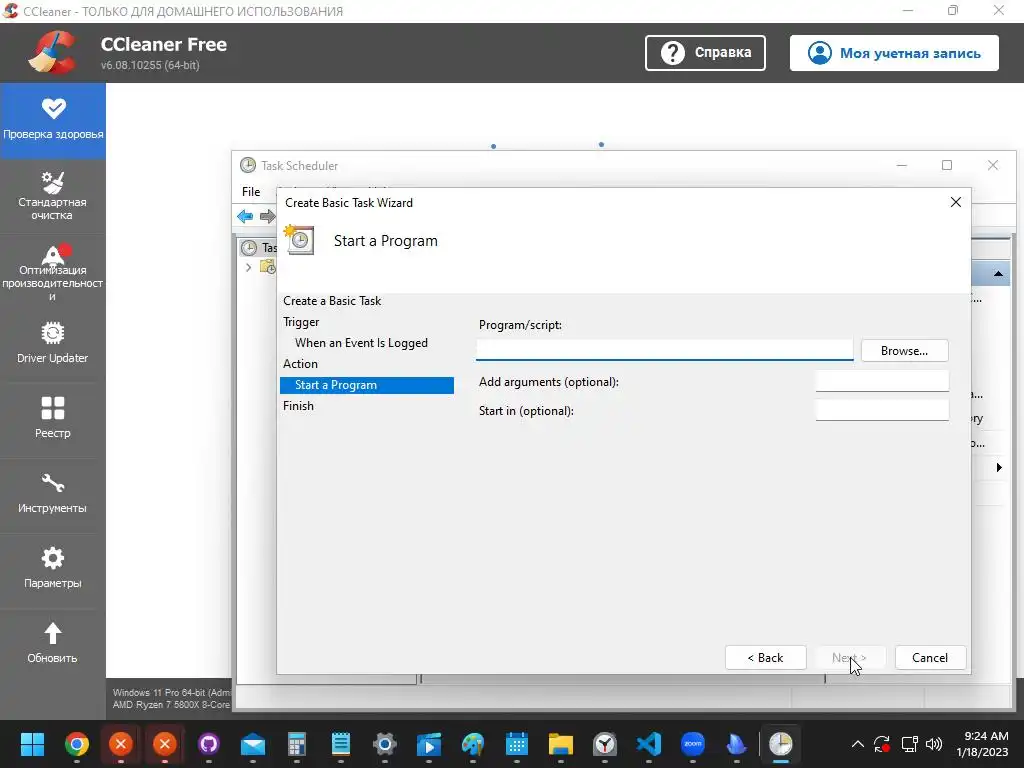Open the Реестр section in CCleaner
Viewport: 1024px width, 768px height.
53,419
